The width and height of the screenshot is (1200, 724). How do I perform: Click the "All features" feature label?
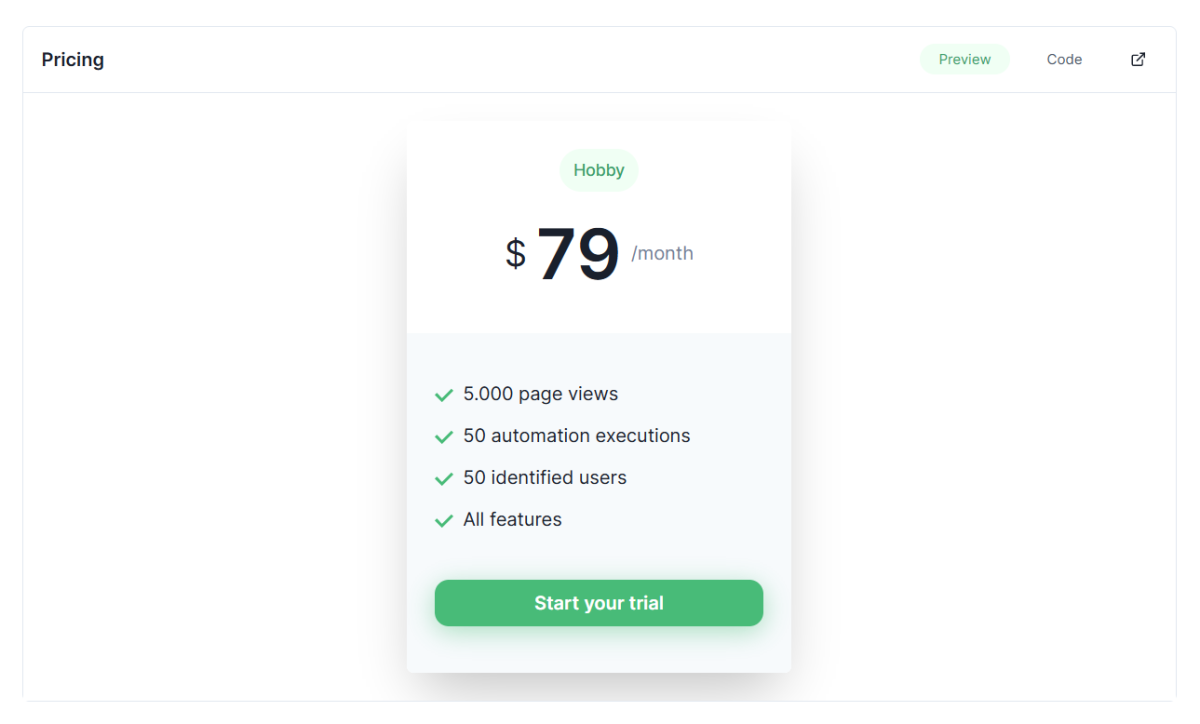point(511,519)
